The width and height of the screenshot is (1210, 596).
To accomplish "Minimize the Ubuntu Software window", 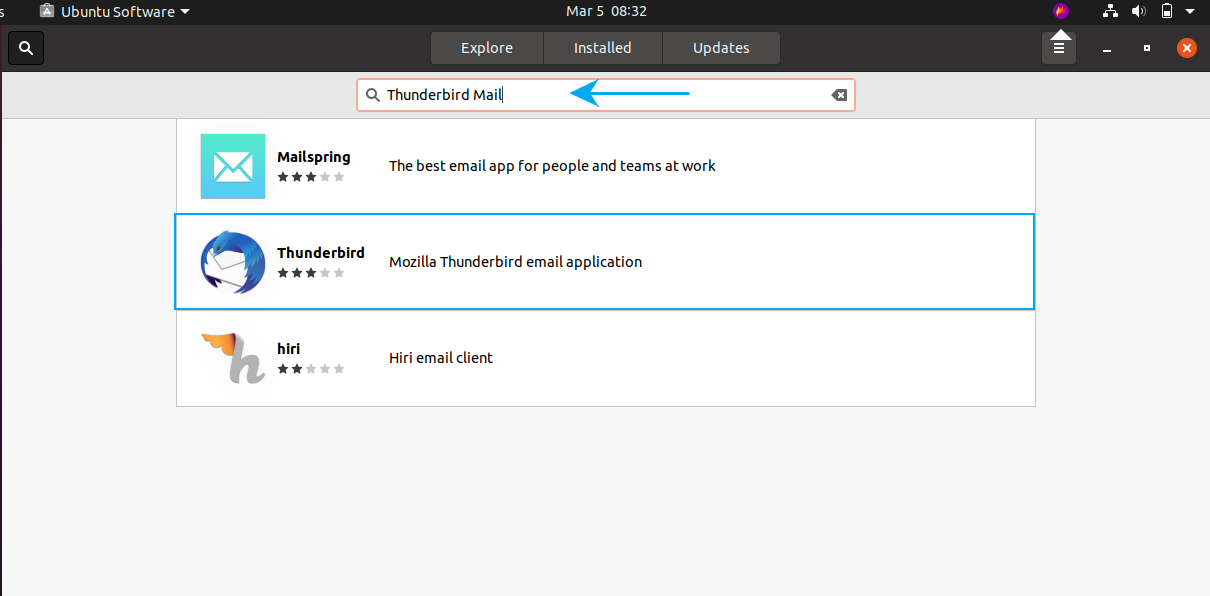I will 1107,48.
